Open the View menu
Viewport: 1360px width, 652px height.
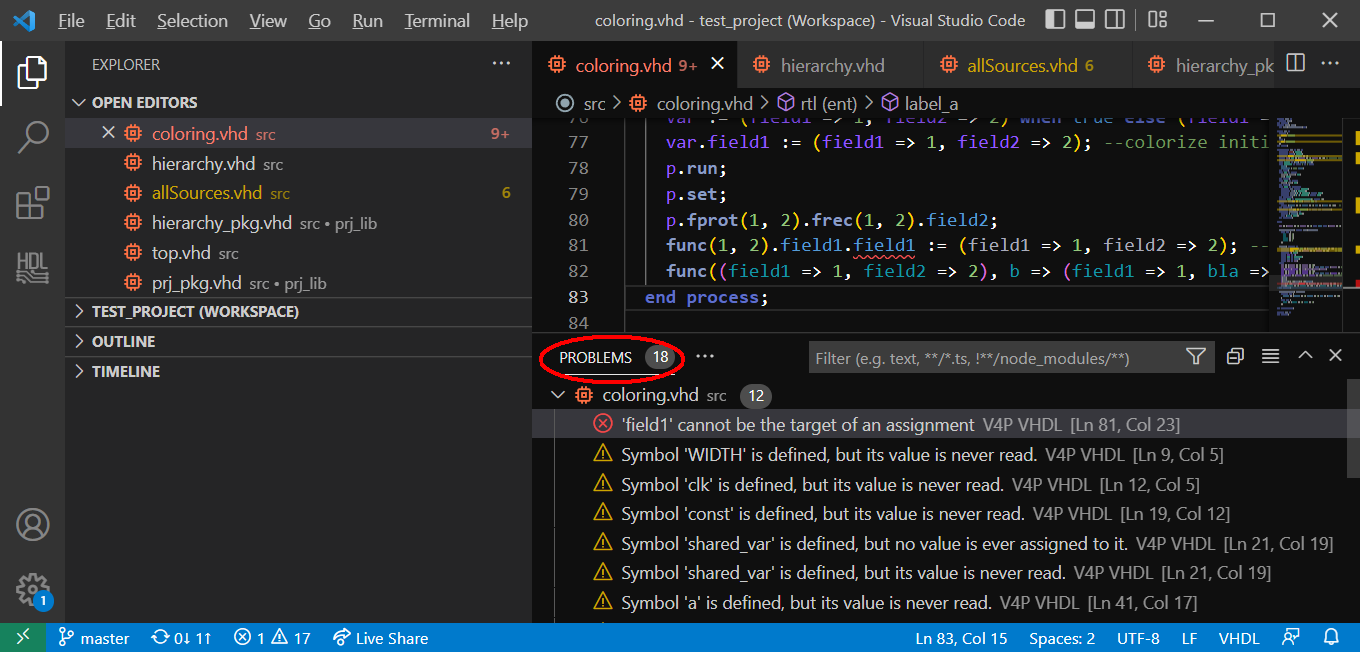(x=268, y=20)
